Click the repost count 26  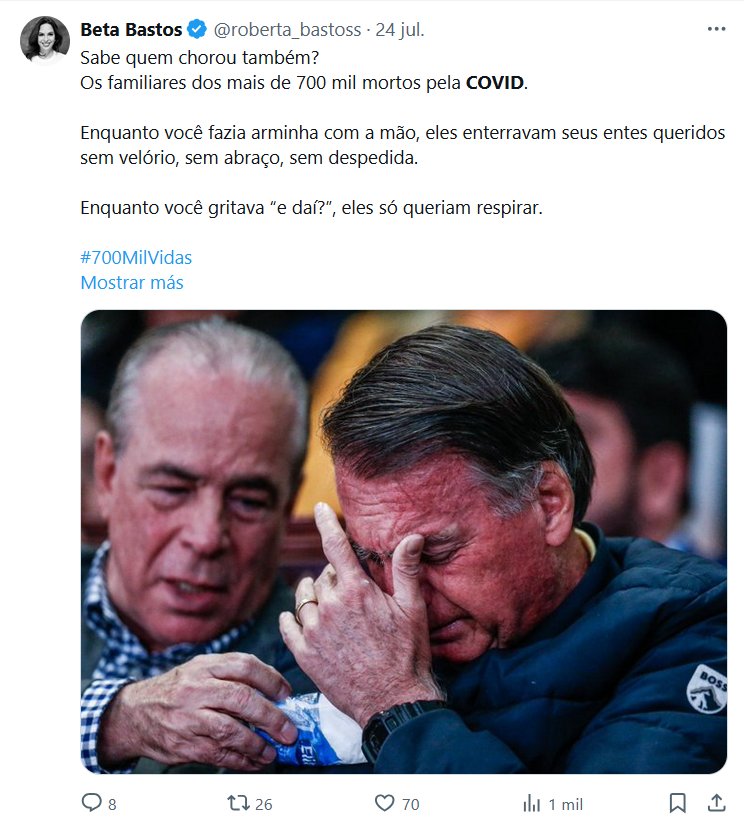point(263,804)
